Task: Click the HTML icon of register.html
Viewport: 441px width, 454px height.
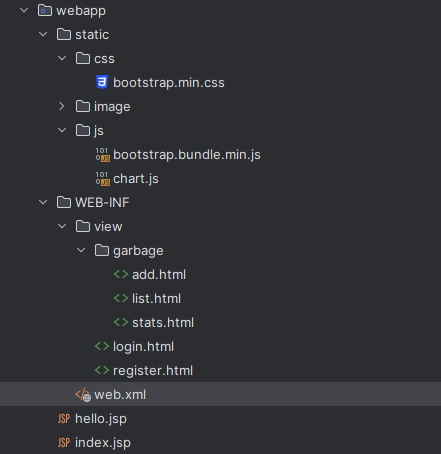Action: [102, 370]
